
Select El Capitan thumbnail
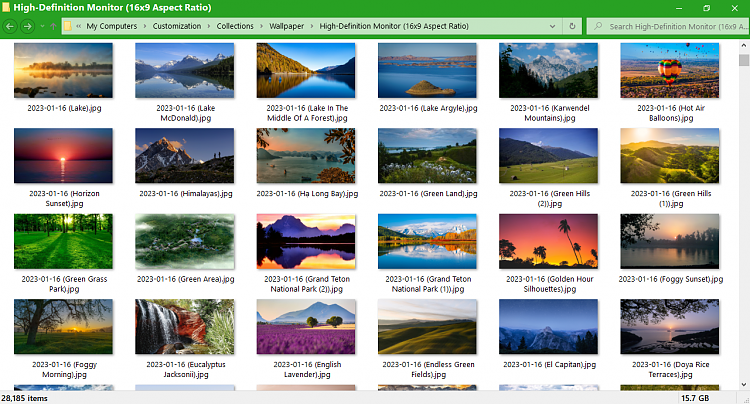[x=548, y=327]
